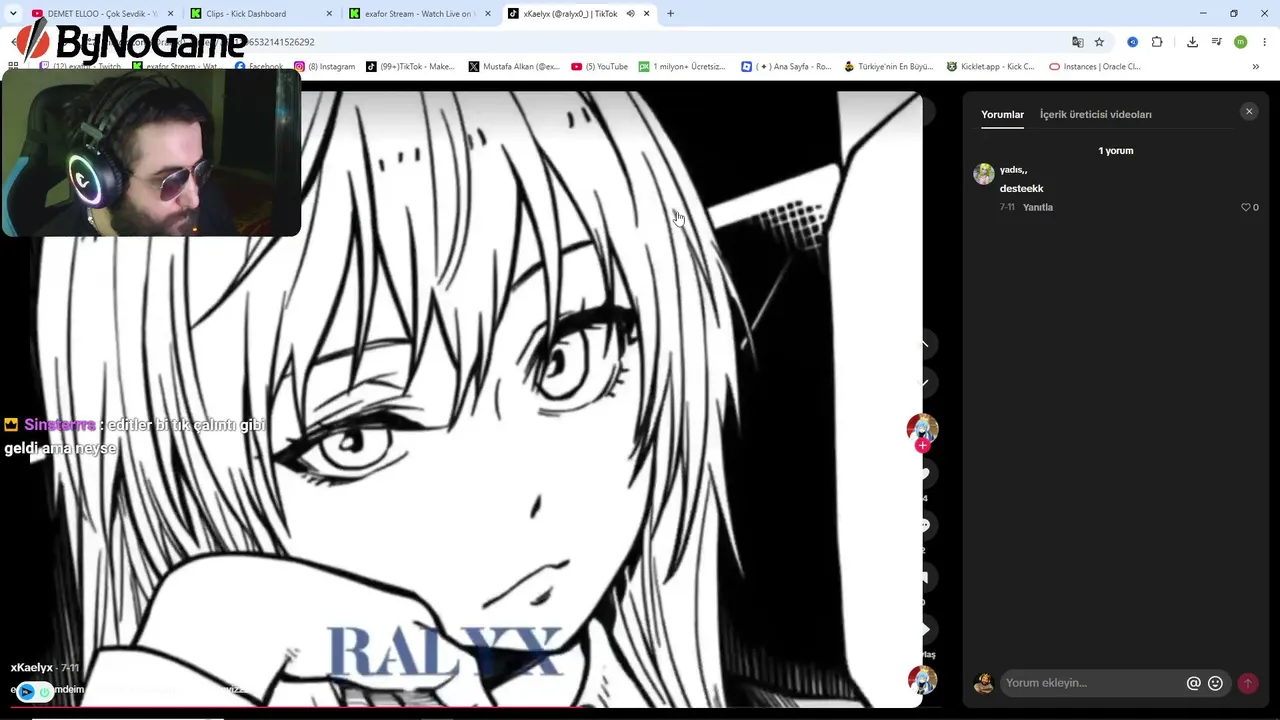Image resolution: width=1280 pixels, height=720 pixels.
Task: Go to the next video with down arrow
Action: (924, 383)
